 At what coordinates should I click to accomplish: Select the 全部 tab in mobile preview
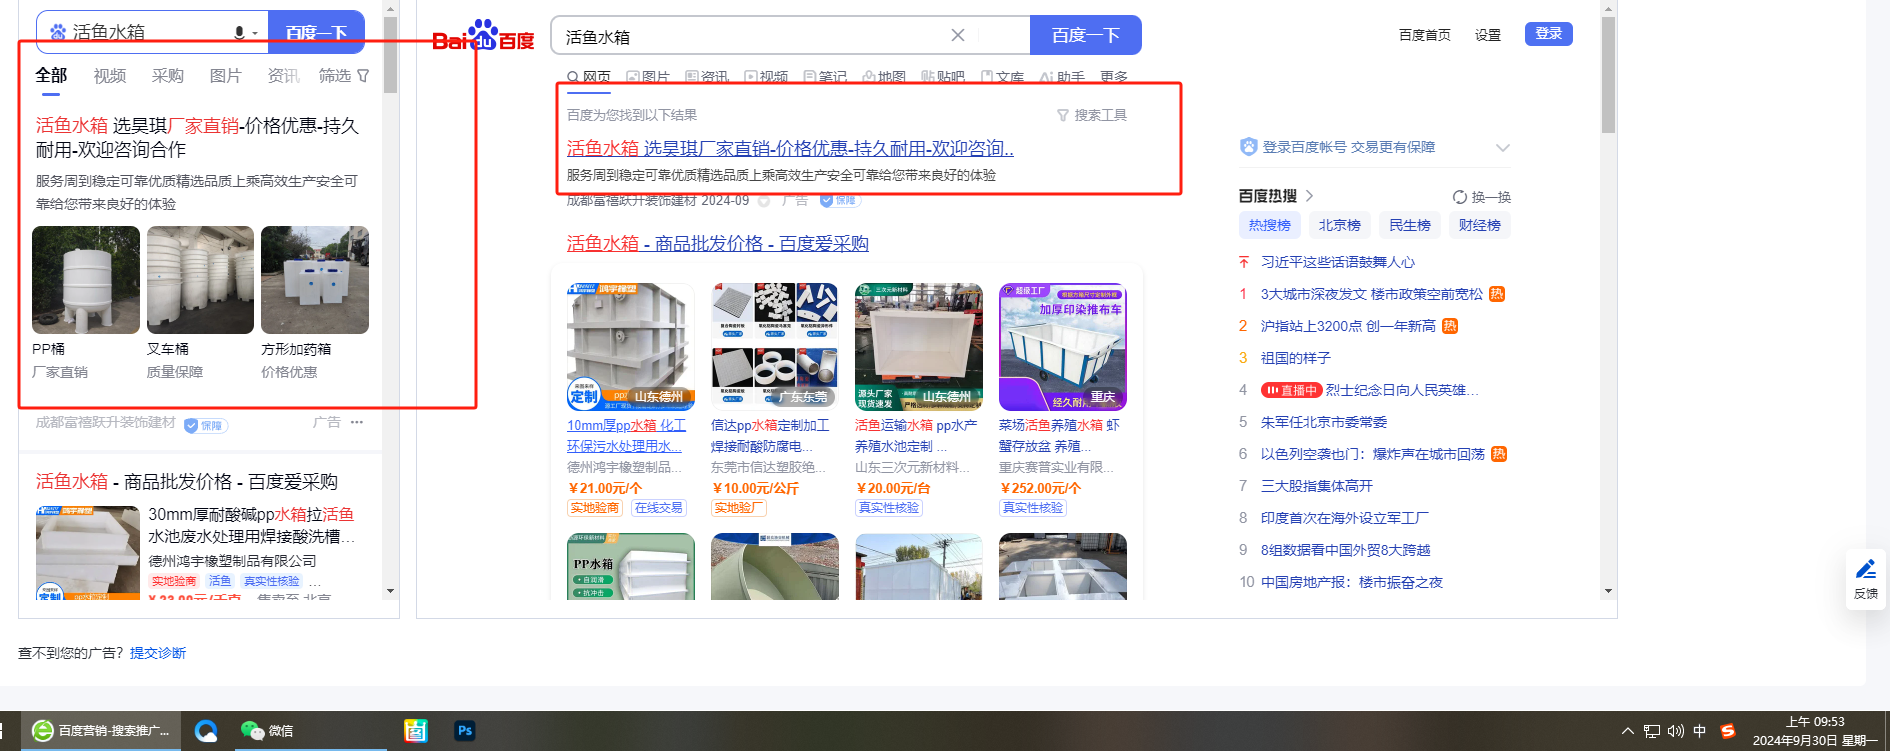pyautogui.click(x=51, y=76)
